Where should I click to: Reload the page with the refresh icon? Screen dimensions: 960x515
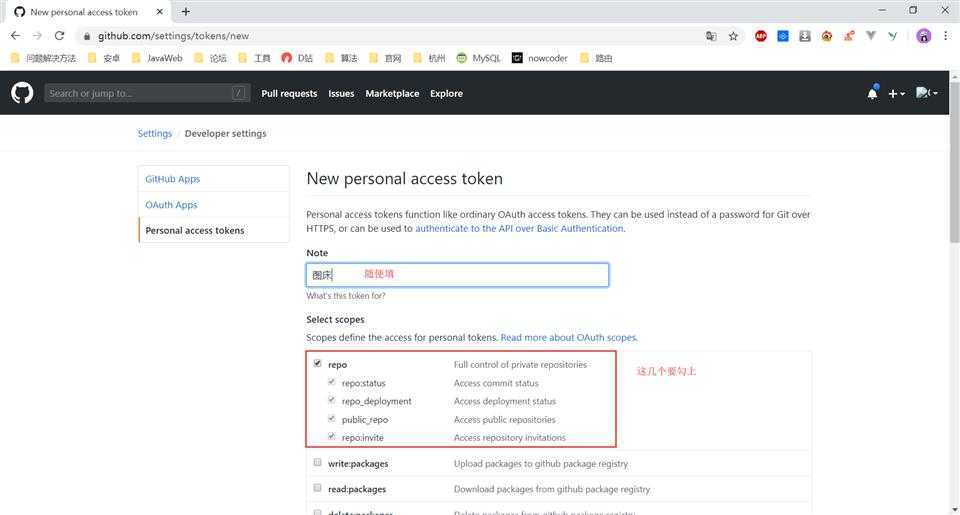click(59, 36)
